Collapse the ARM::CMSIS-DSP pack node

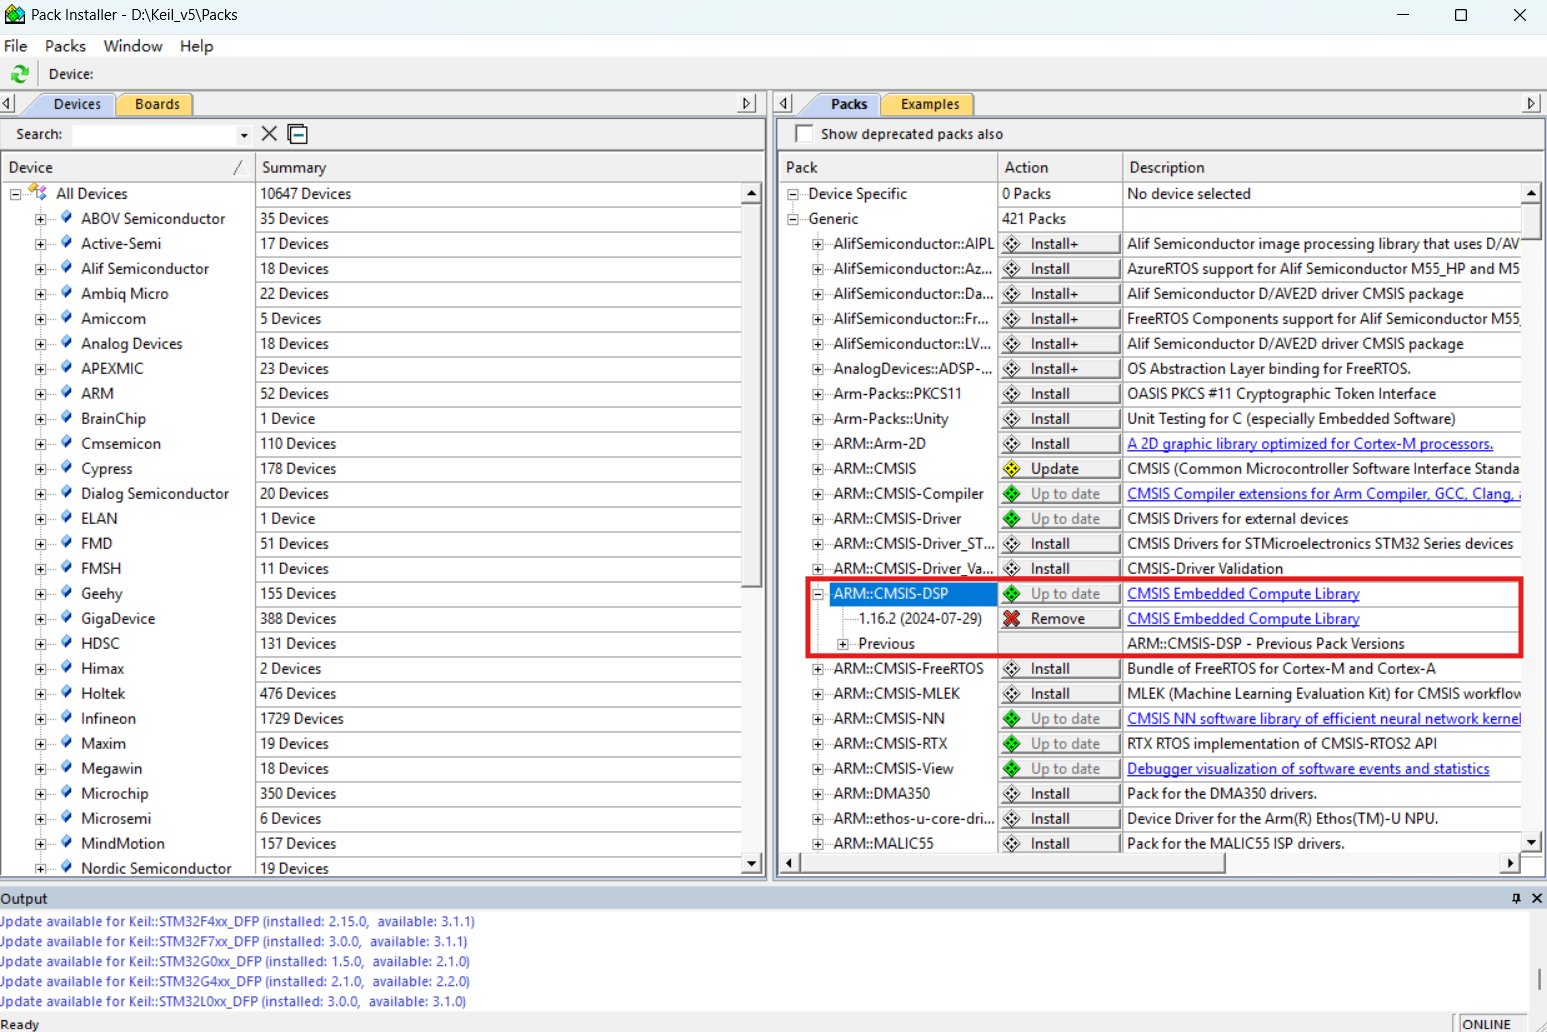tap(818, 594)
